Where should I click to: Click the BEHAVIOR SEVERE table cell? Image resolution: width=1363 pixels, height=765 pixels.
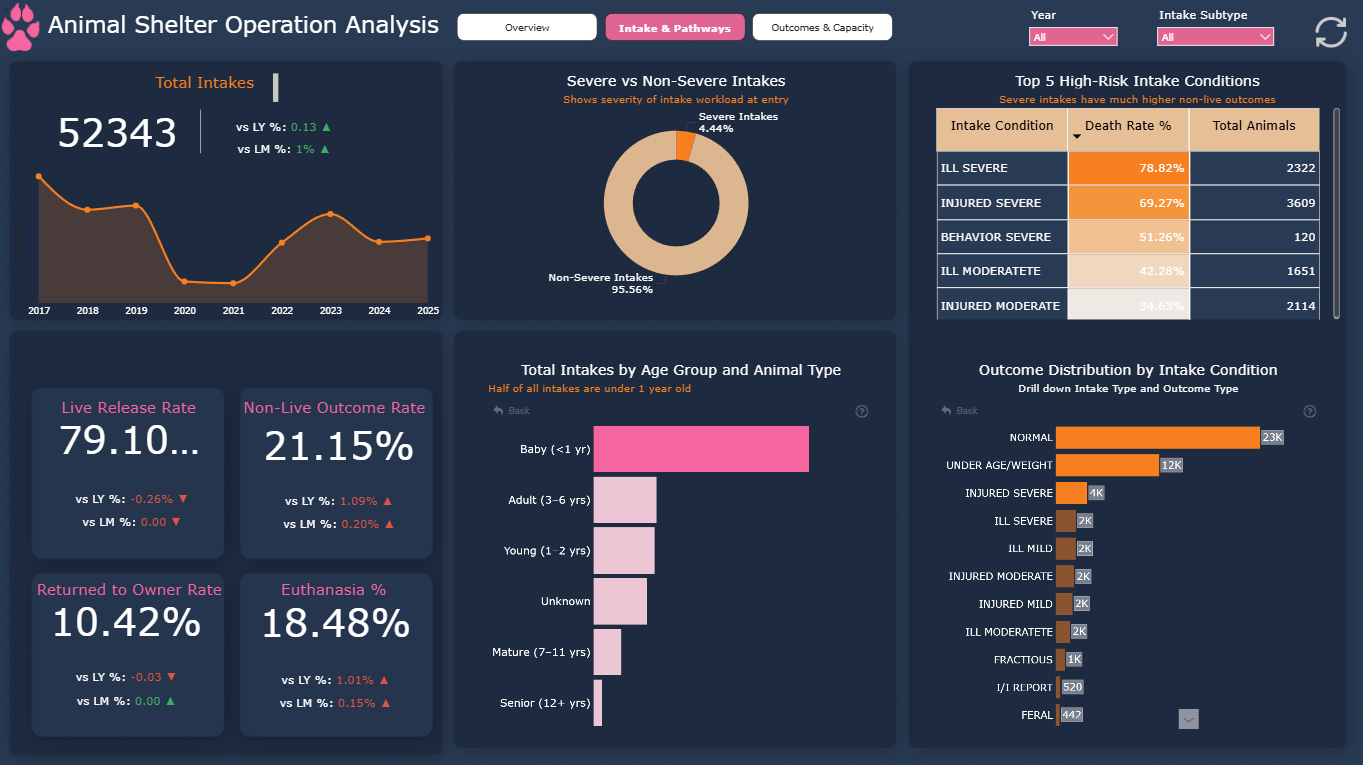pos(1002,237)
